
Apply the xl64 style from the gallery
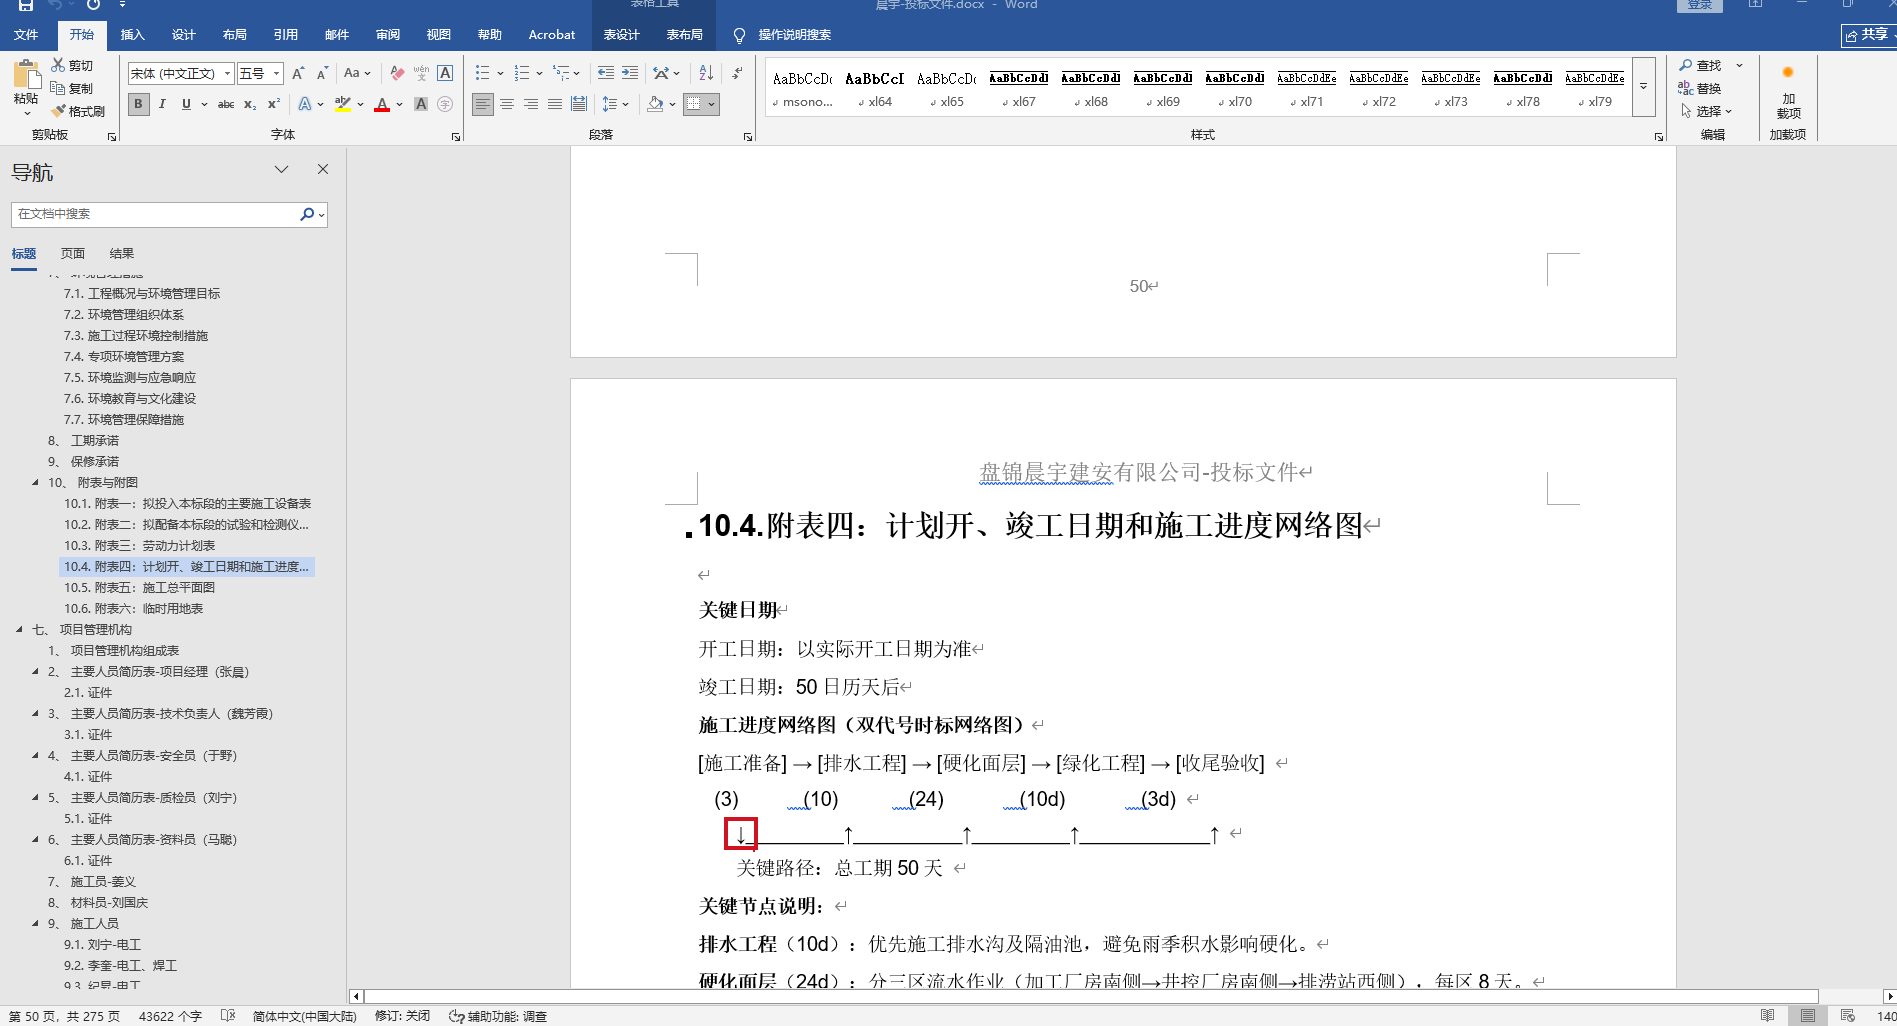click(x=875, y=87)
